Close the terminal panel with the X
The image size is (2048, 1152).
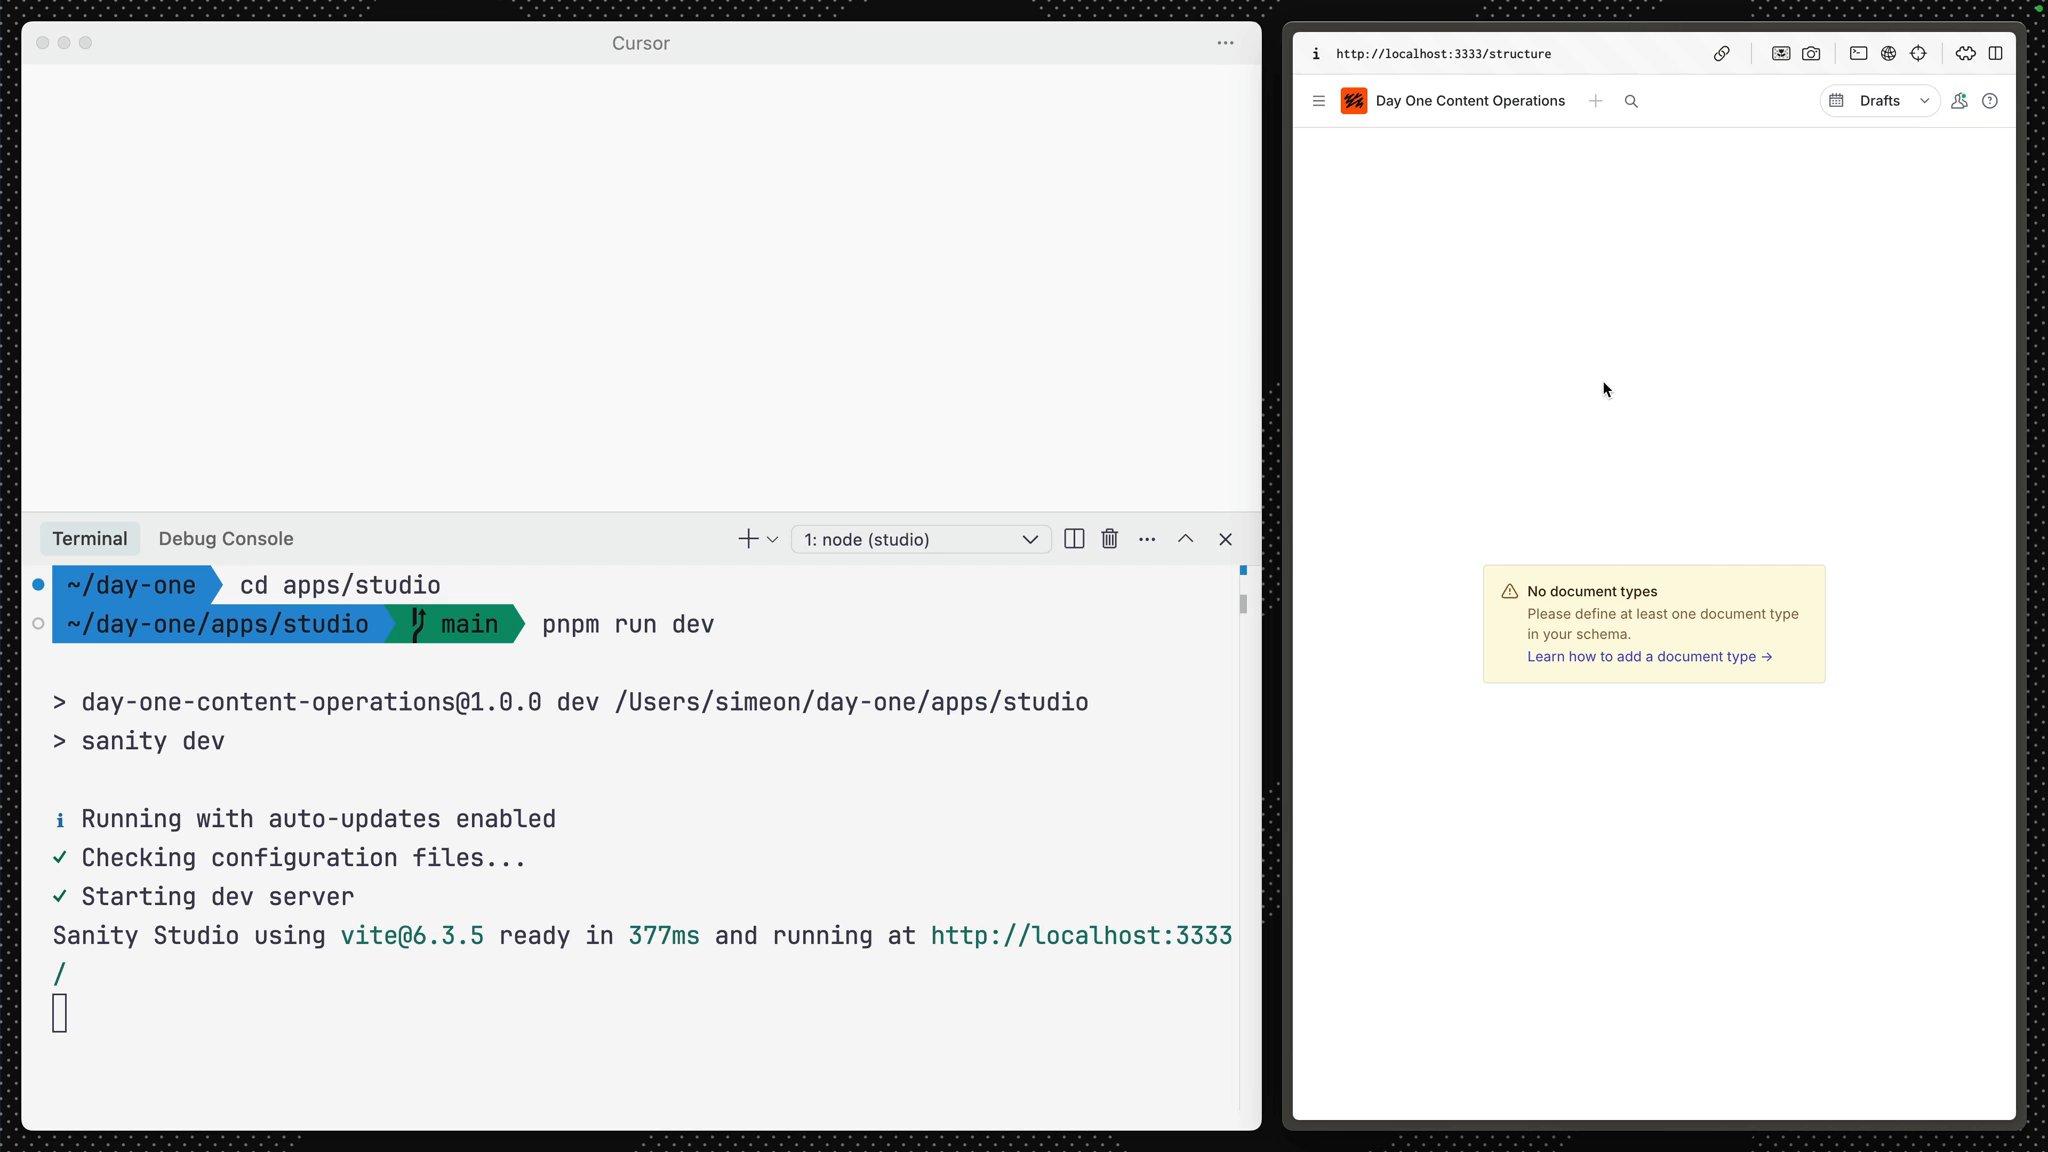1225,539
